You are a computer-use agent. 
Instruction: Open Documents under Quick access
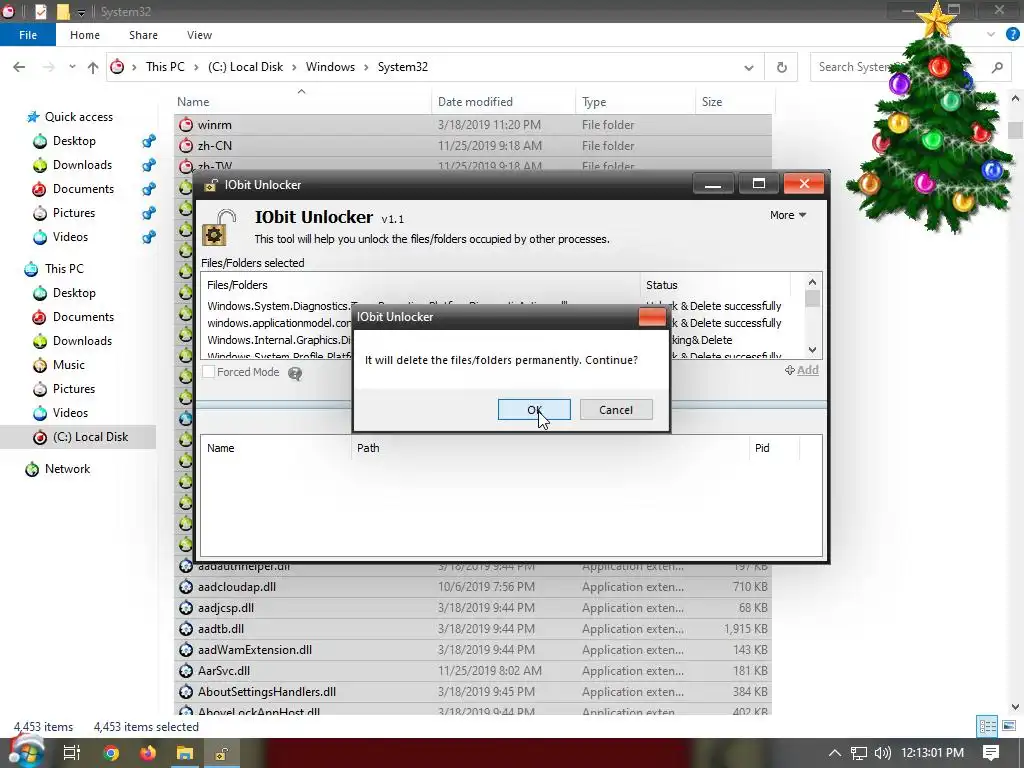[83, 189]
